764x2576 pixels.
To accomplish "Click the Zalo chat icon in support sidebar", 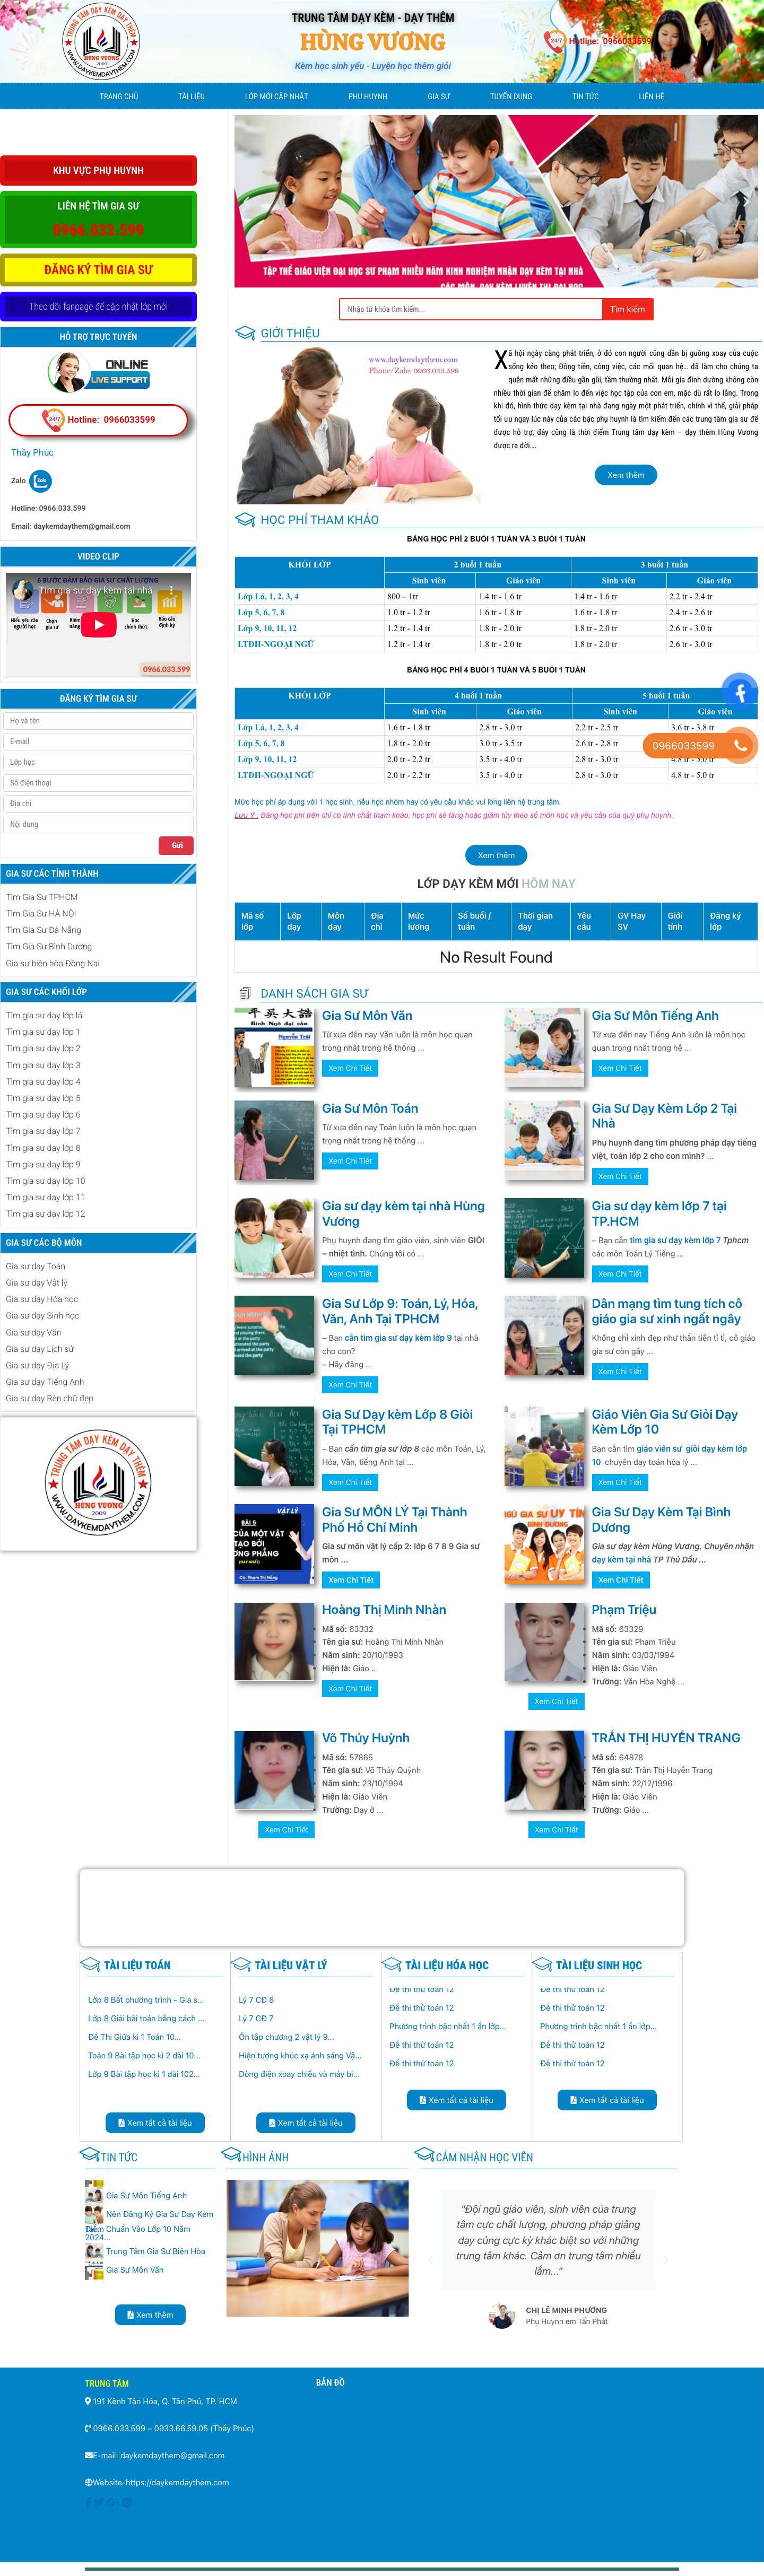I will click(40, 481).
